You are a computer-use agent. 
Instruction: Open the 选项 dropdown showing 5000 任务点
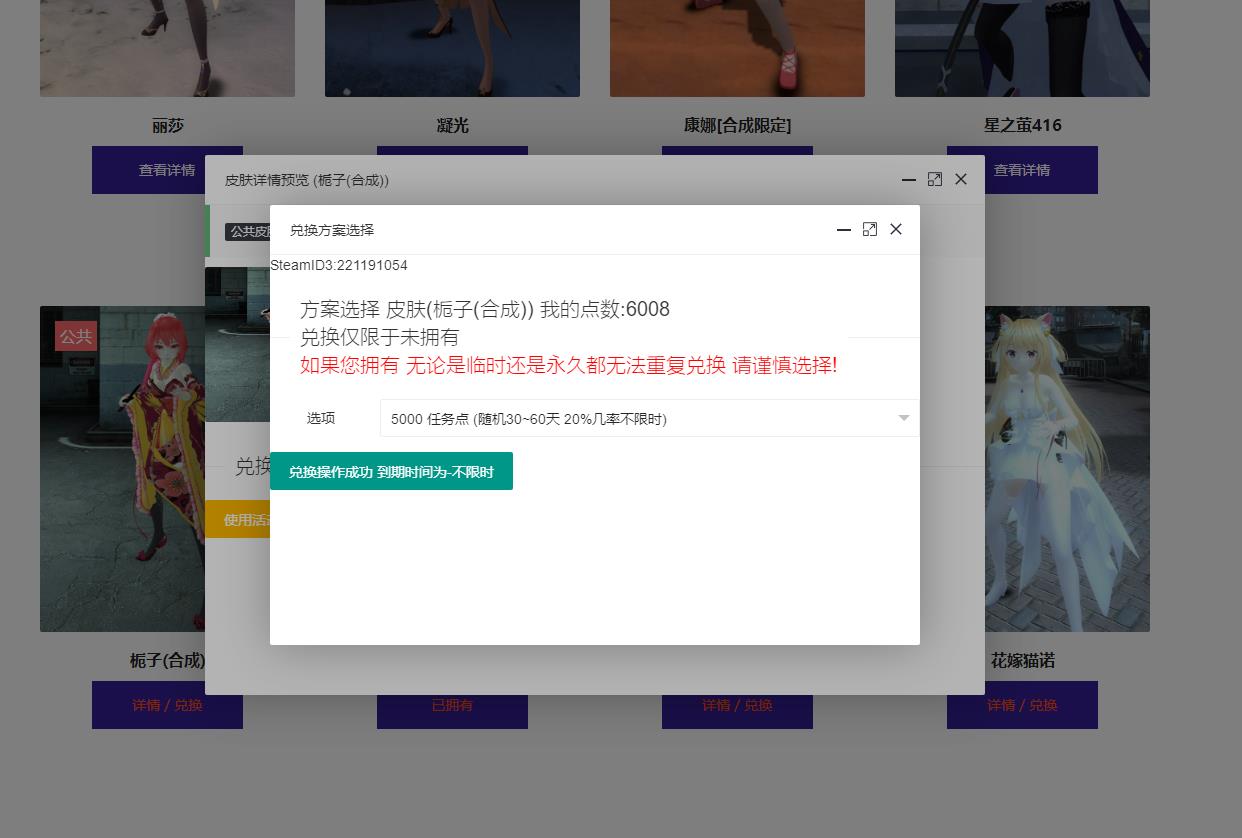click(x=640, y=419)
